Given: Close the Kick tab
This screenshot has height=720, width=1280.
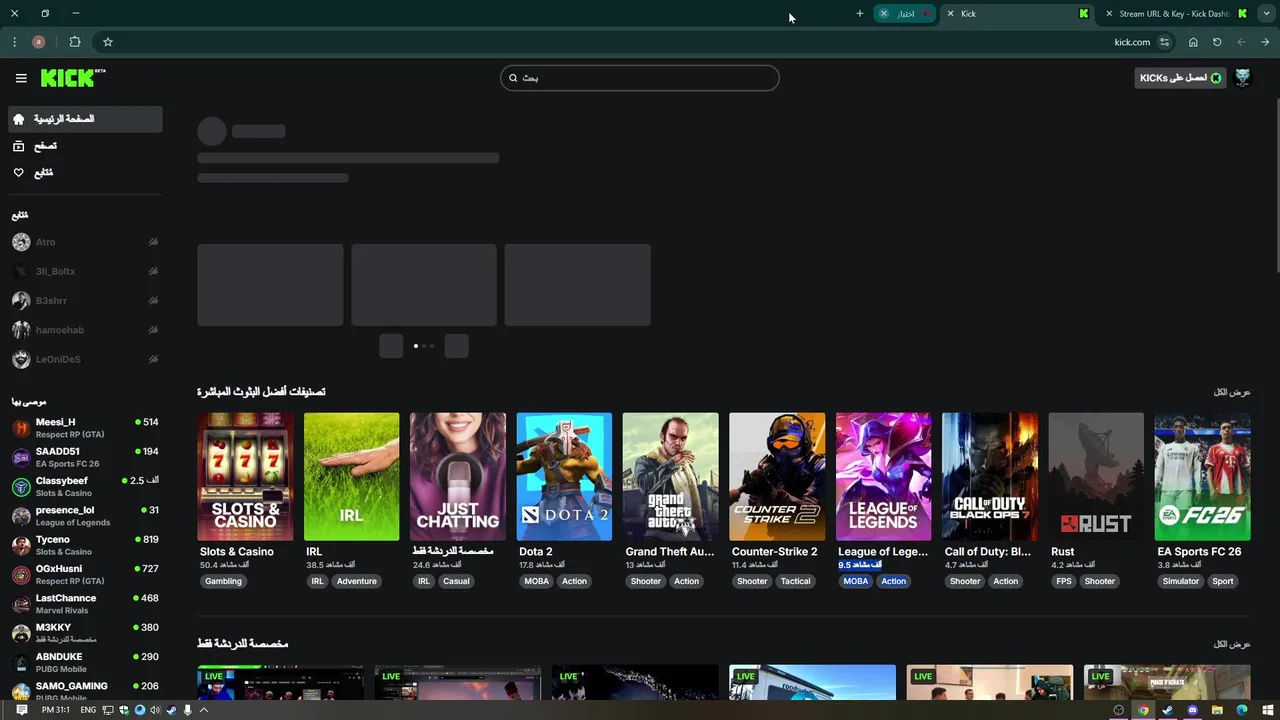Looking at the screenshot, I should coord(950,14).
